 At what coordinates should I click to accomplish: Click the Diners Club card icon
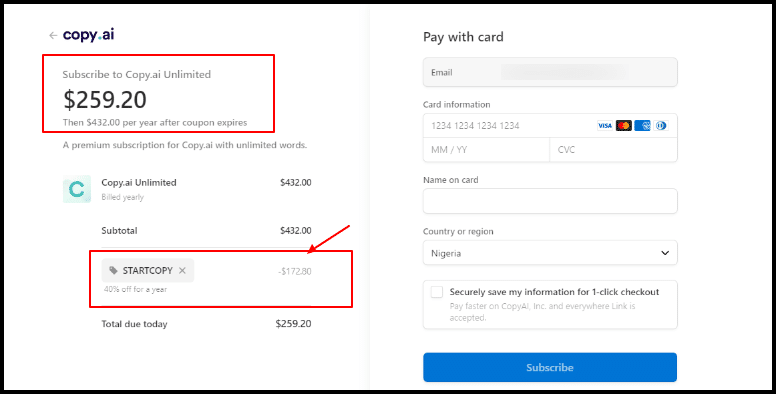(x=660, y=126)
